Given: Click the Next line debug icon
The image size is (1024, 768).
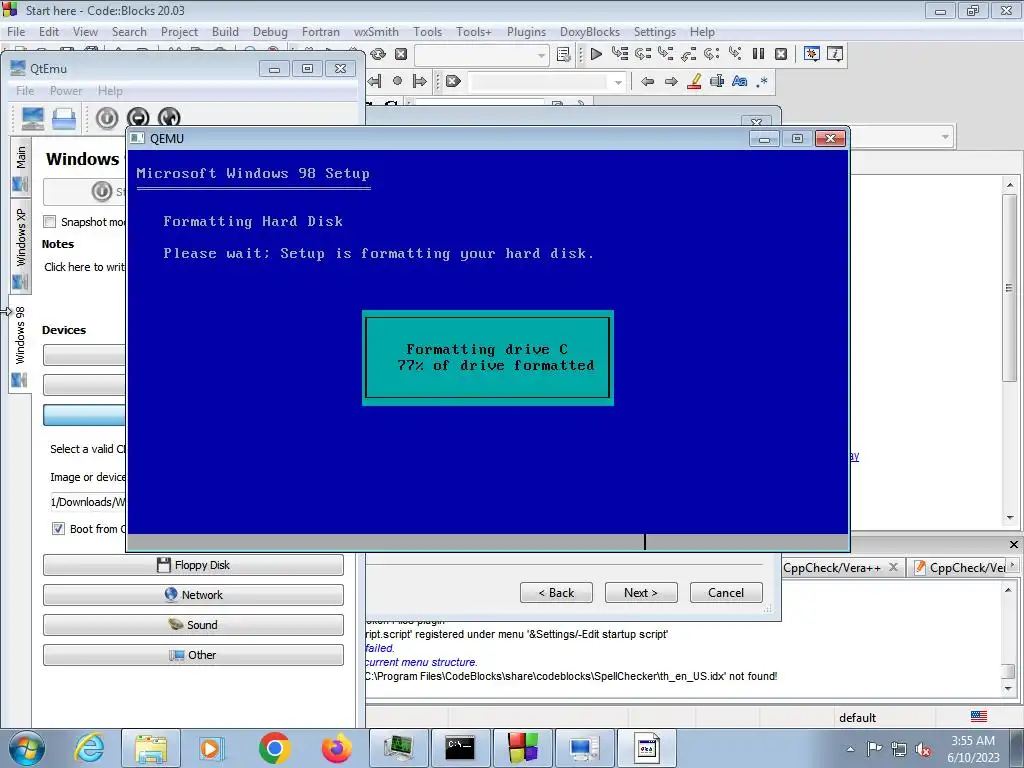Looking at the screenshot, I should click(x=643, y=54).
